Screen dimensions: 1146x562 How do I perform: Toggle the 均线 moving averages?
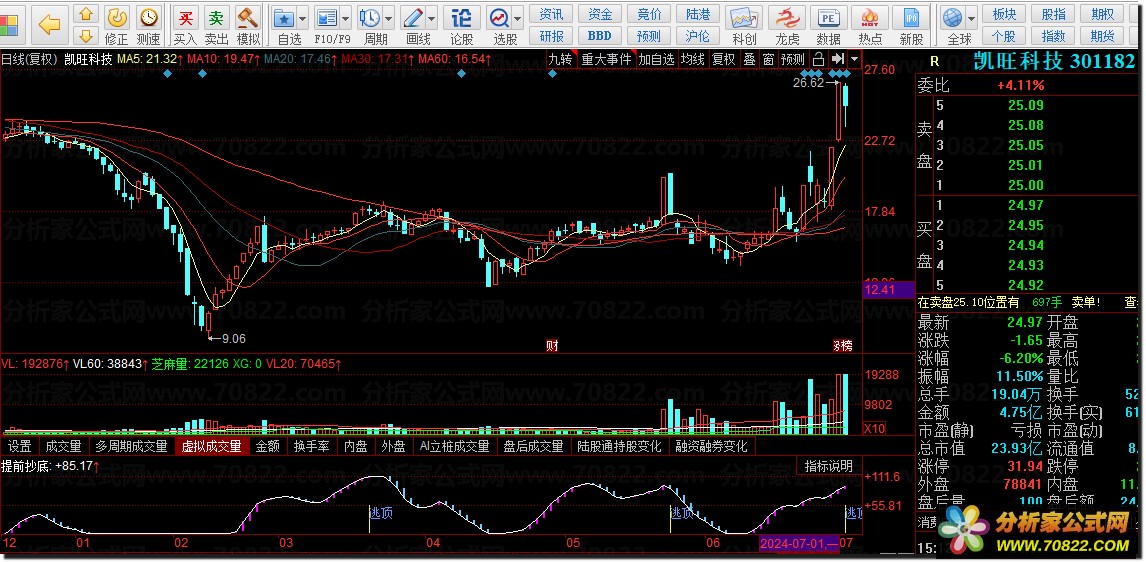[x=692, y=59]
